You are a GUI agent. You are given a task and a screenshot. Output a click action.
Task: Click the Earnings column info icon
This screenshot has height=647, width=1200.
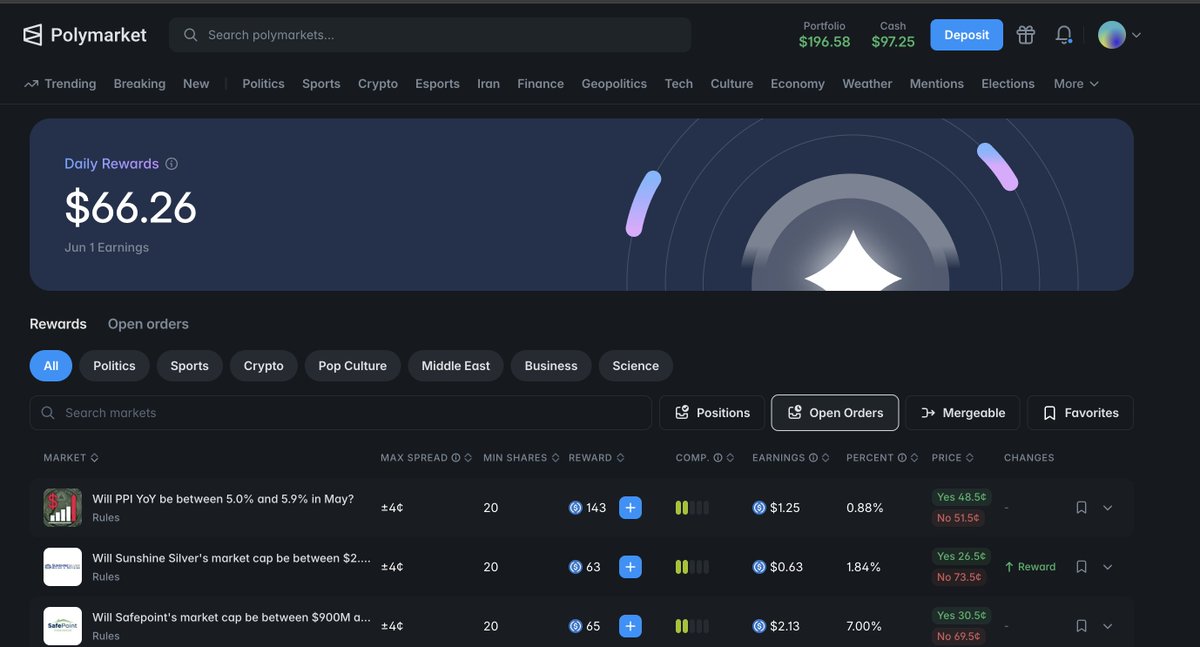(x=814, y=458)
